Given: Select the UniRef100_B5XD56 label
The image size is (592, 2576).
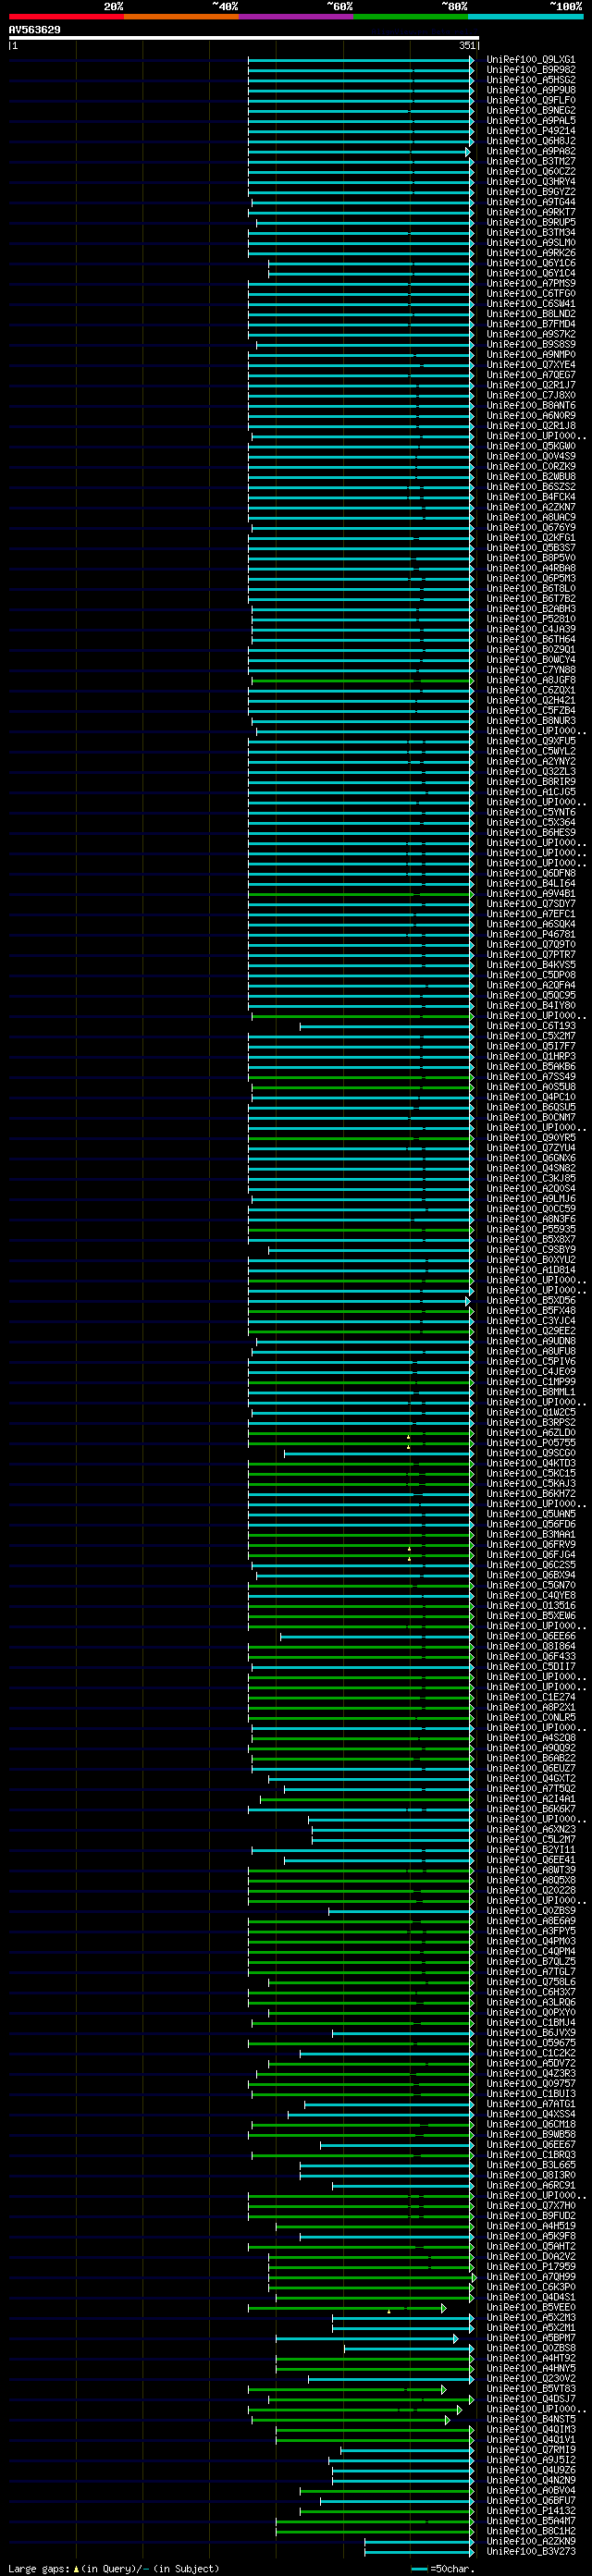Looking at the screenshot, I should (x=531, y=1300).
